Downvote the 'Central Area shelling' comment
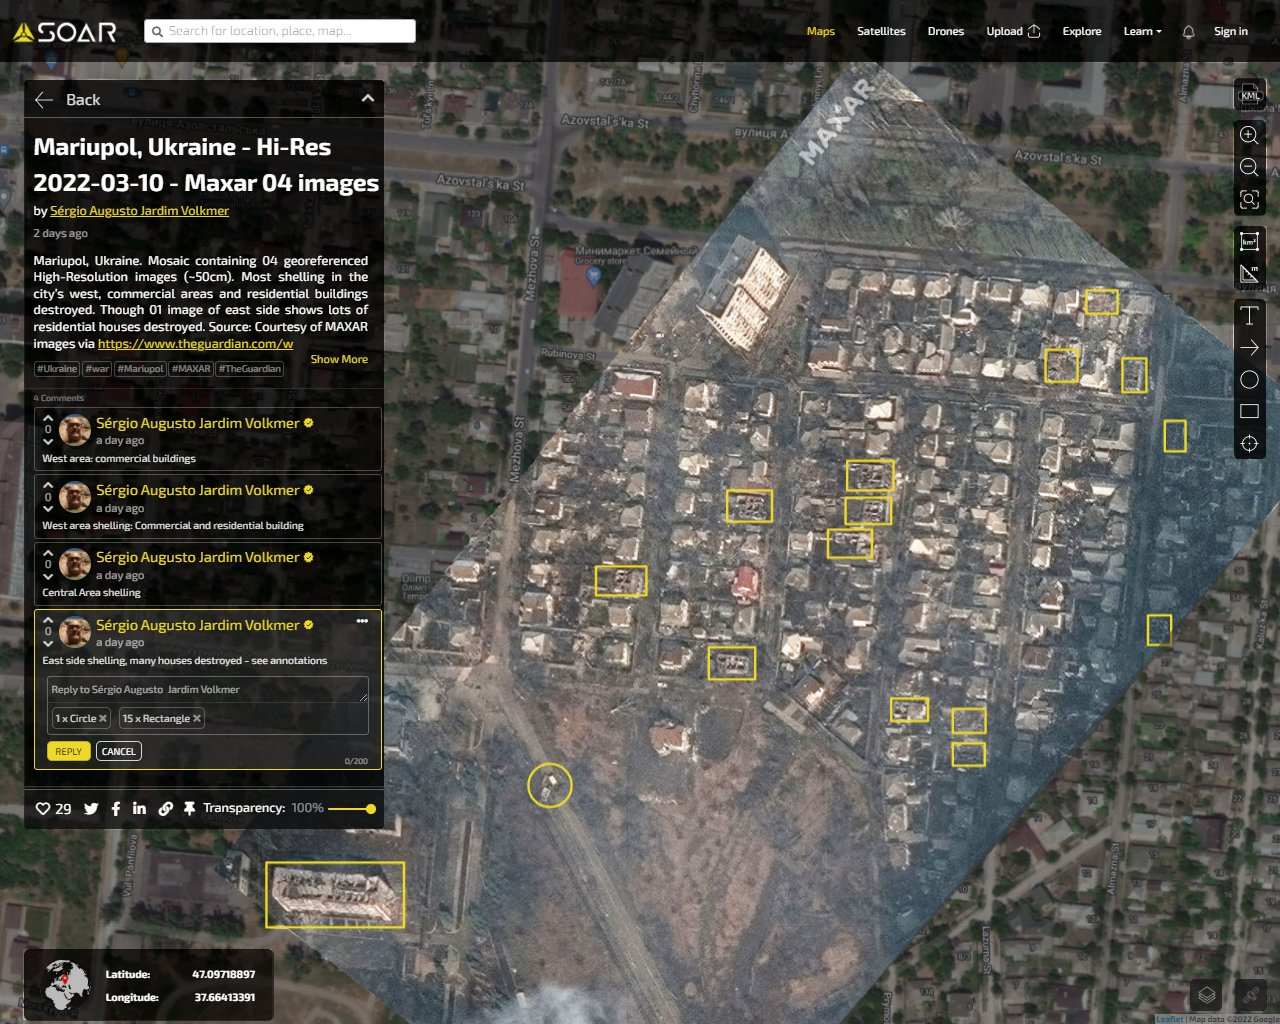This screenshot has height=1024, width=1280. tap(48, 576)
